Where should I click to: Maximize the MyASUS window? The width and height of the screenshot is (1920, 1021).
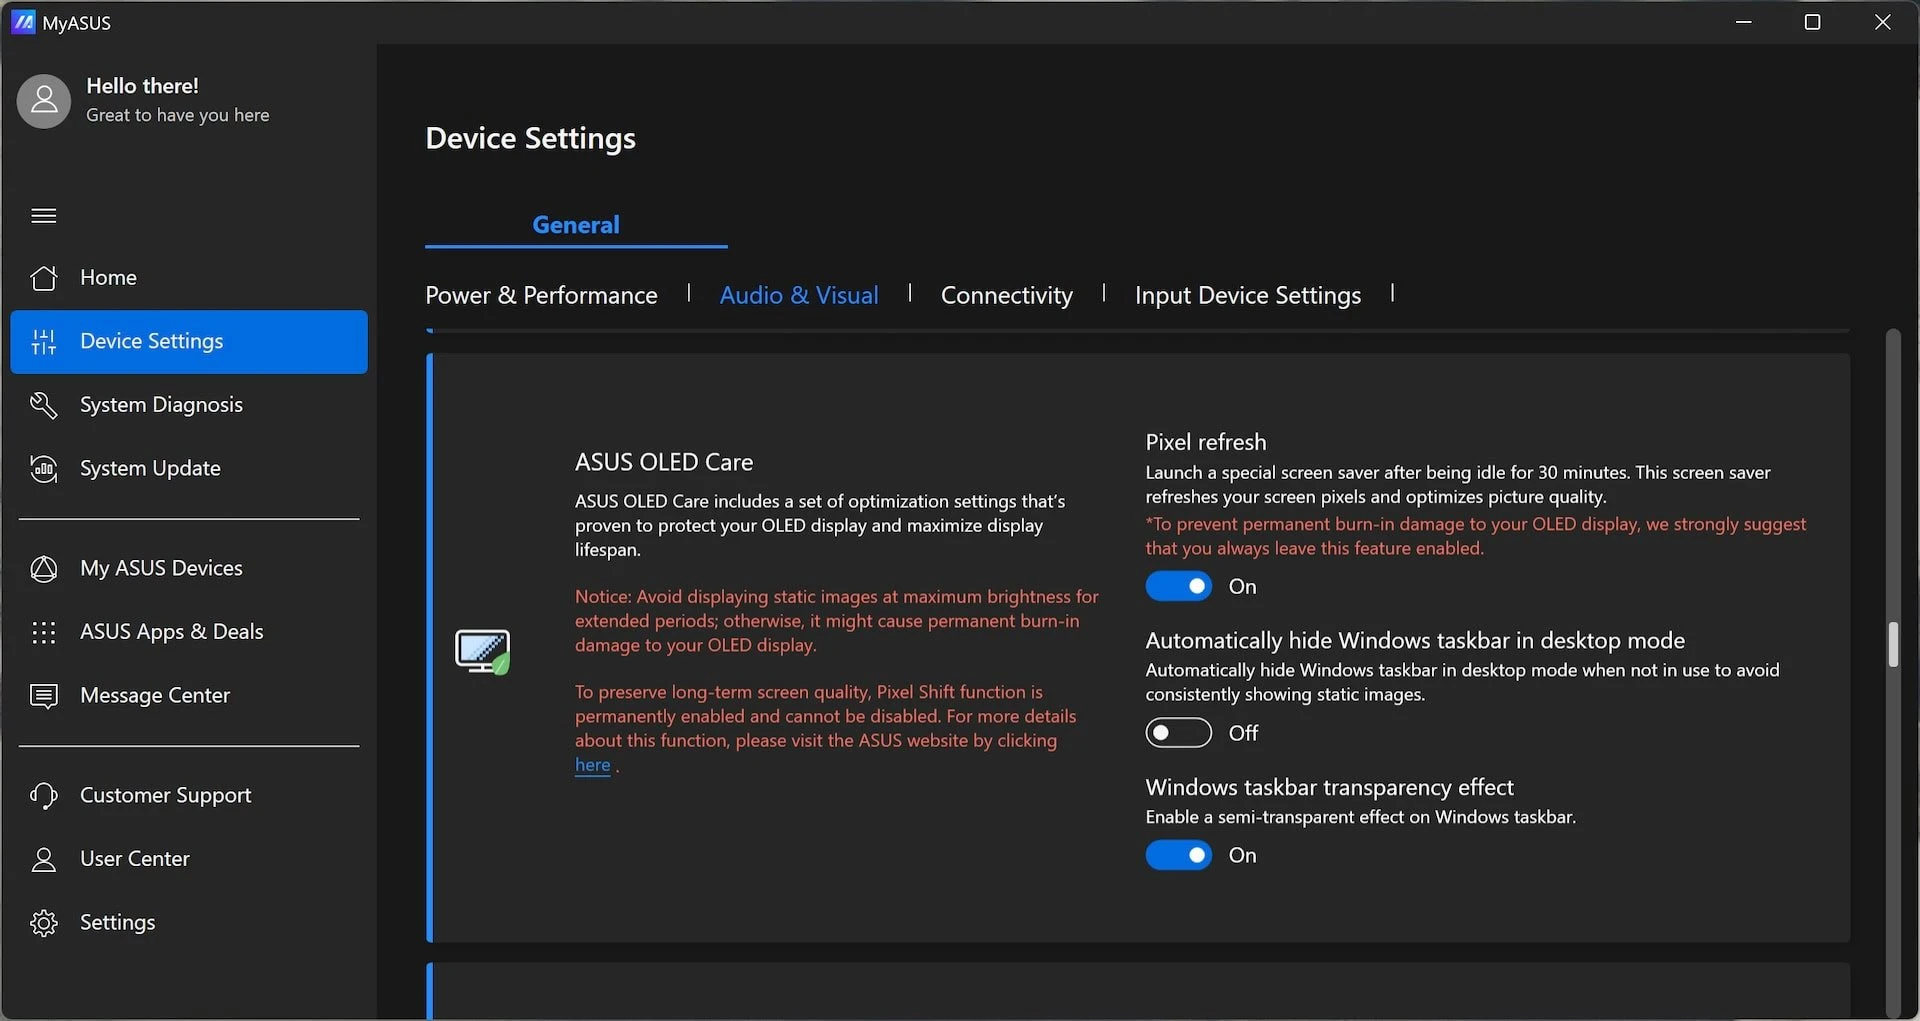pyautogui.click(x=1812, y=22)
